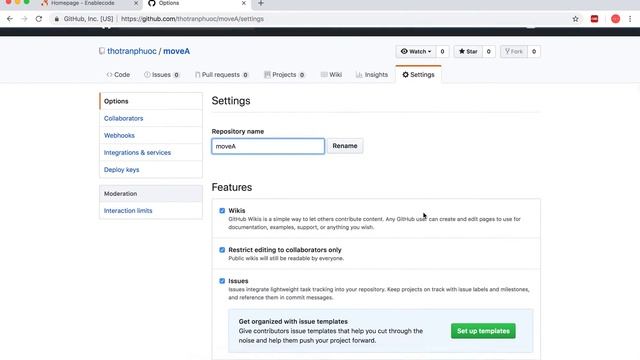Reload the page with the refresh icon
The width and height of the screenshot is (640, 360).
coord(39,19)
